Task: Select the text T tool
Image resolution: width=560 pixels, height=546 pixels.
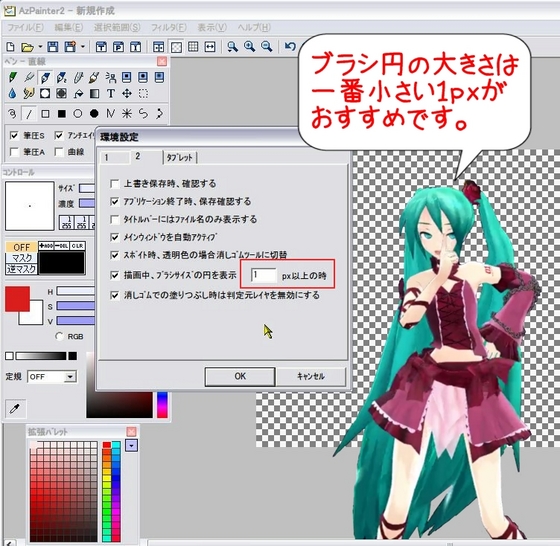Action: click(111, 94)
